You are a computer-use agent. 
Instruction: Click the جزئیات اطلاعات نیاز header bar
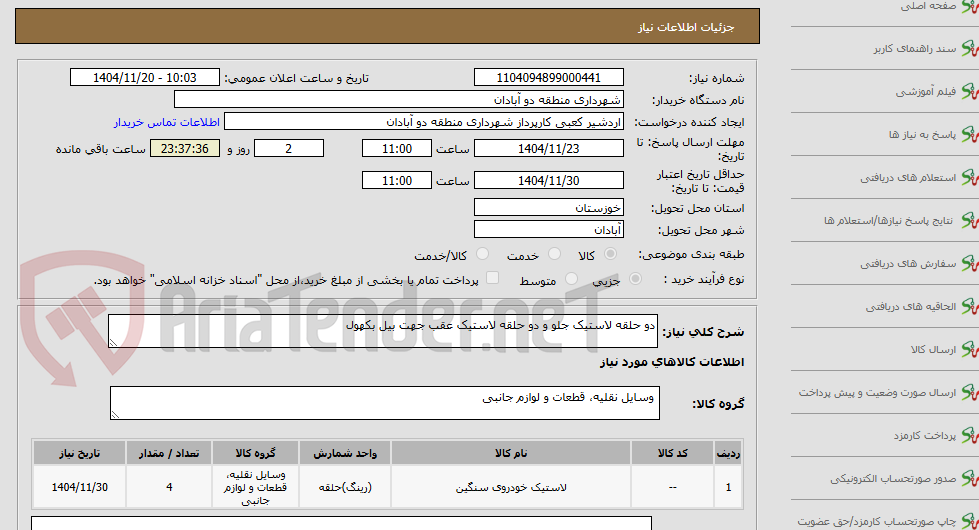point(388,26)
